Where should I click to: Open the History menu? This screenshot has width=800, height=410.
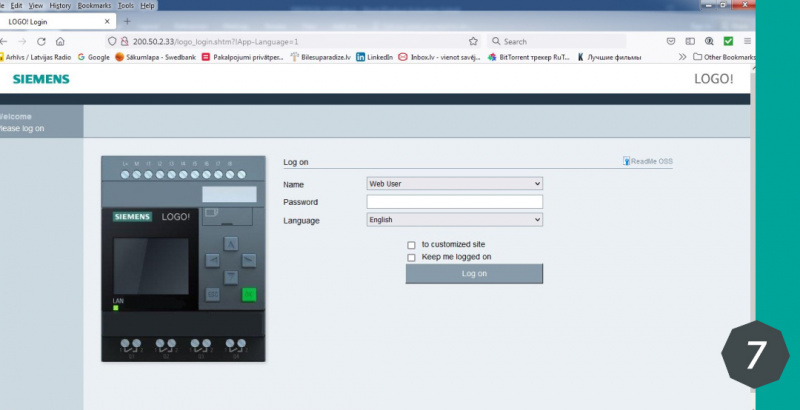pos(60,5)
